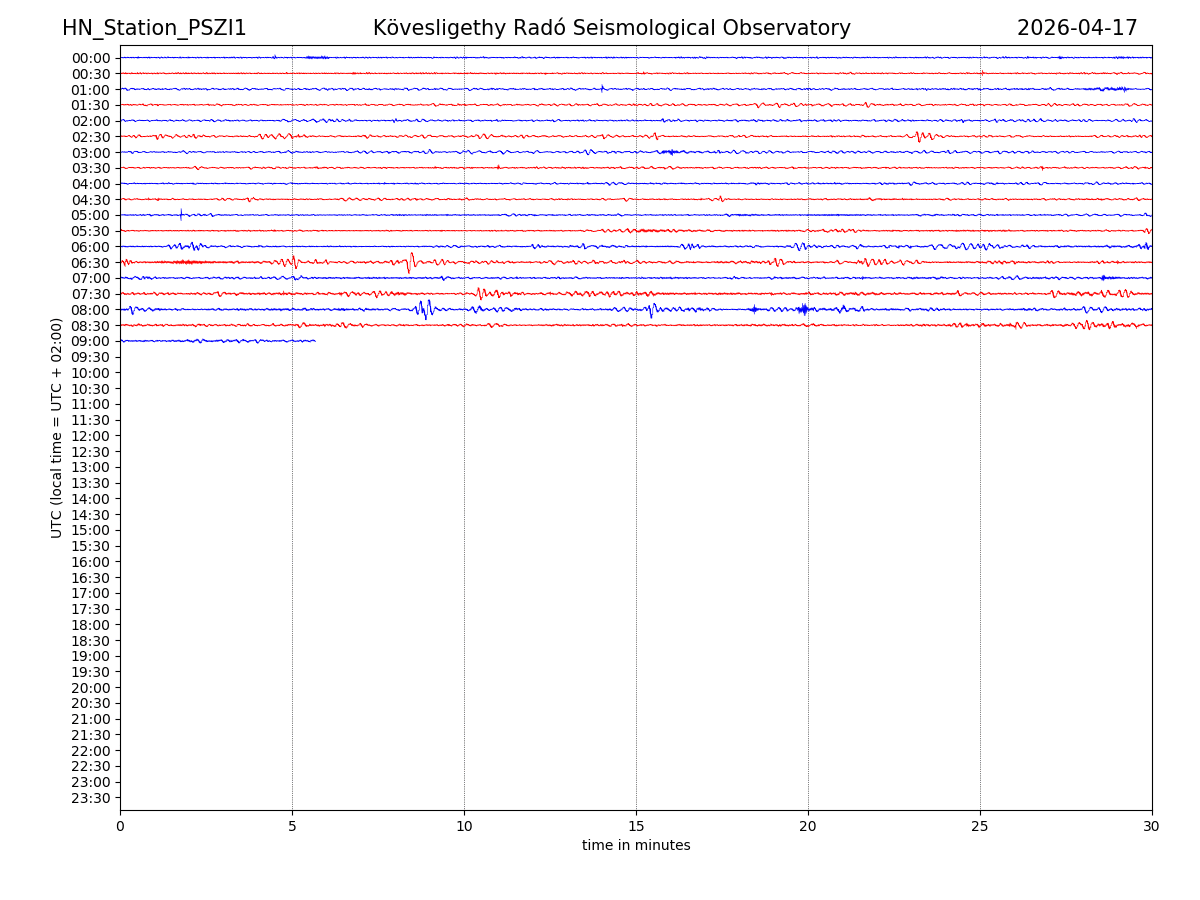Viewport: 1200px width, 900px height.
Task: Click the 5 tick on the minutes axis
Action: 292,827
